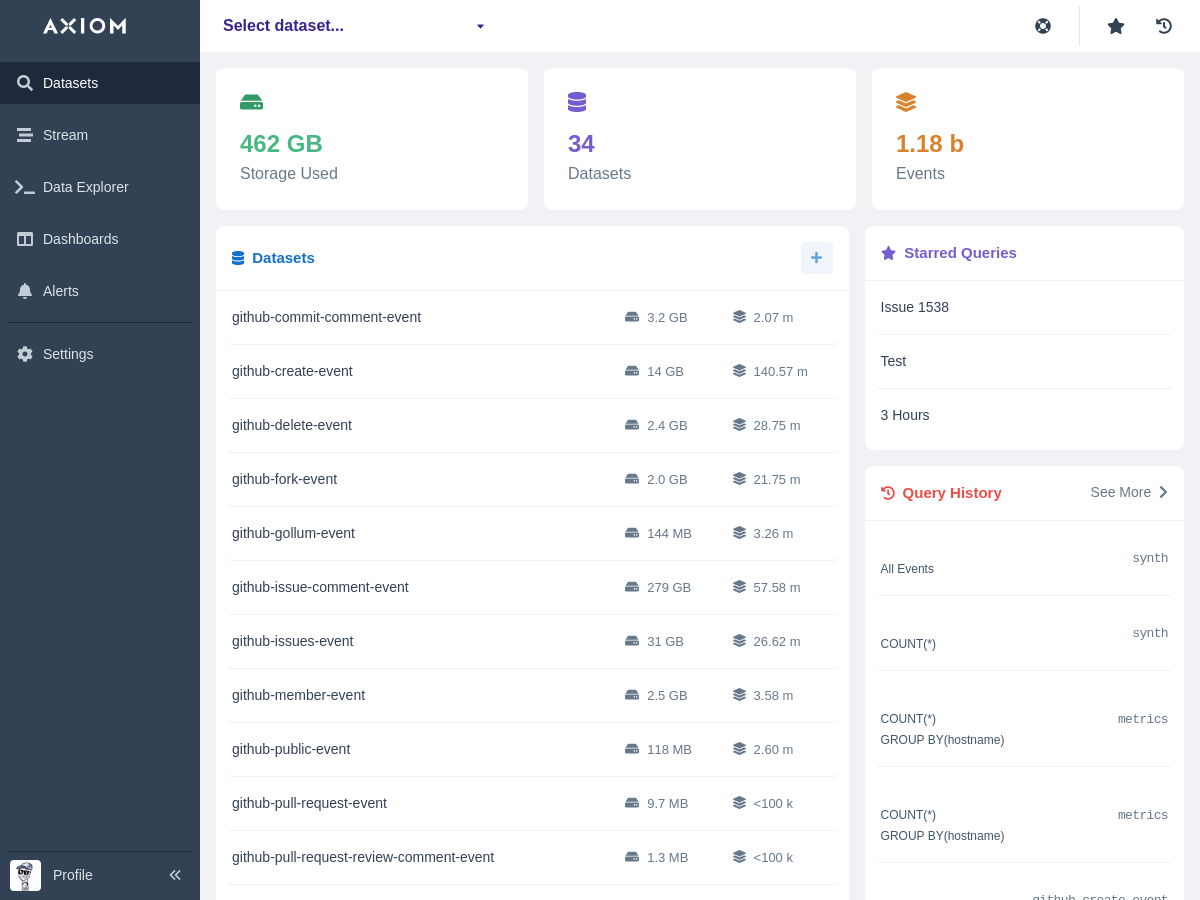Open Data Explorer from the sidebar
Viewport: 1200px width, 900px height.
pyautogui.click(x=85, y=187)
